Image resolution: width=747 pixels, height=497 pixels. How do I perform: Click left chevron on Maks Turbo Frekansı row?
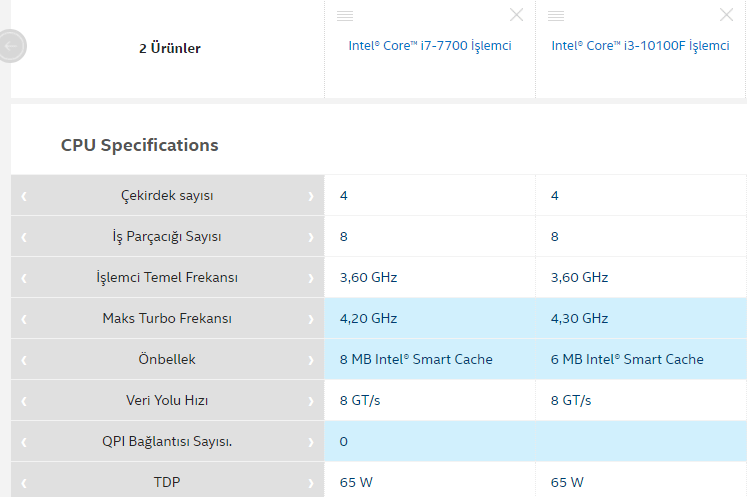(24, 319)
